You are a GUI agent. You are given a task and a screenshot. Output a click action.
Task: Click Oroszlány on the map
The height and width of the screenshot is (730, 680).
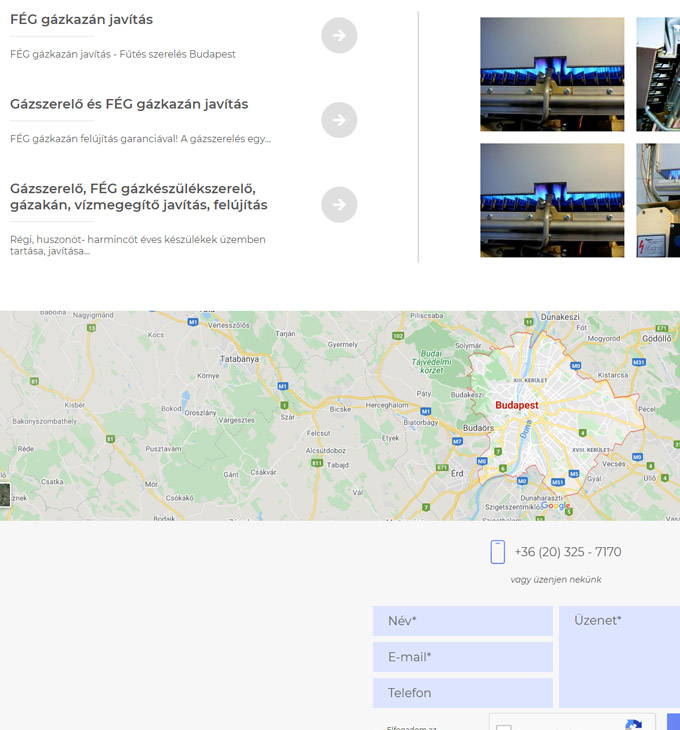click(x=200, y=413)
